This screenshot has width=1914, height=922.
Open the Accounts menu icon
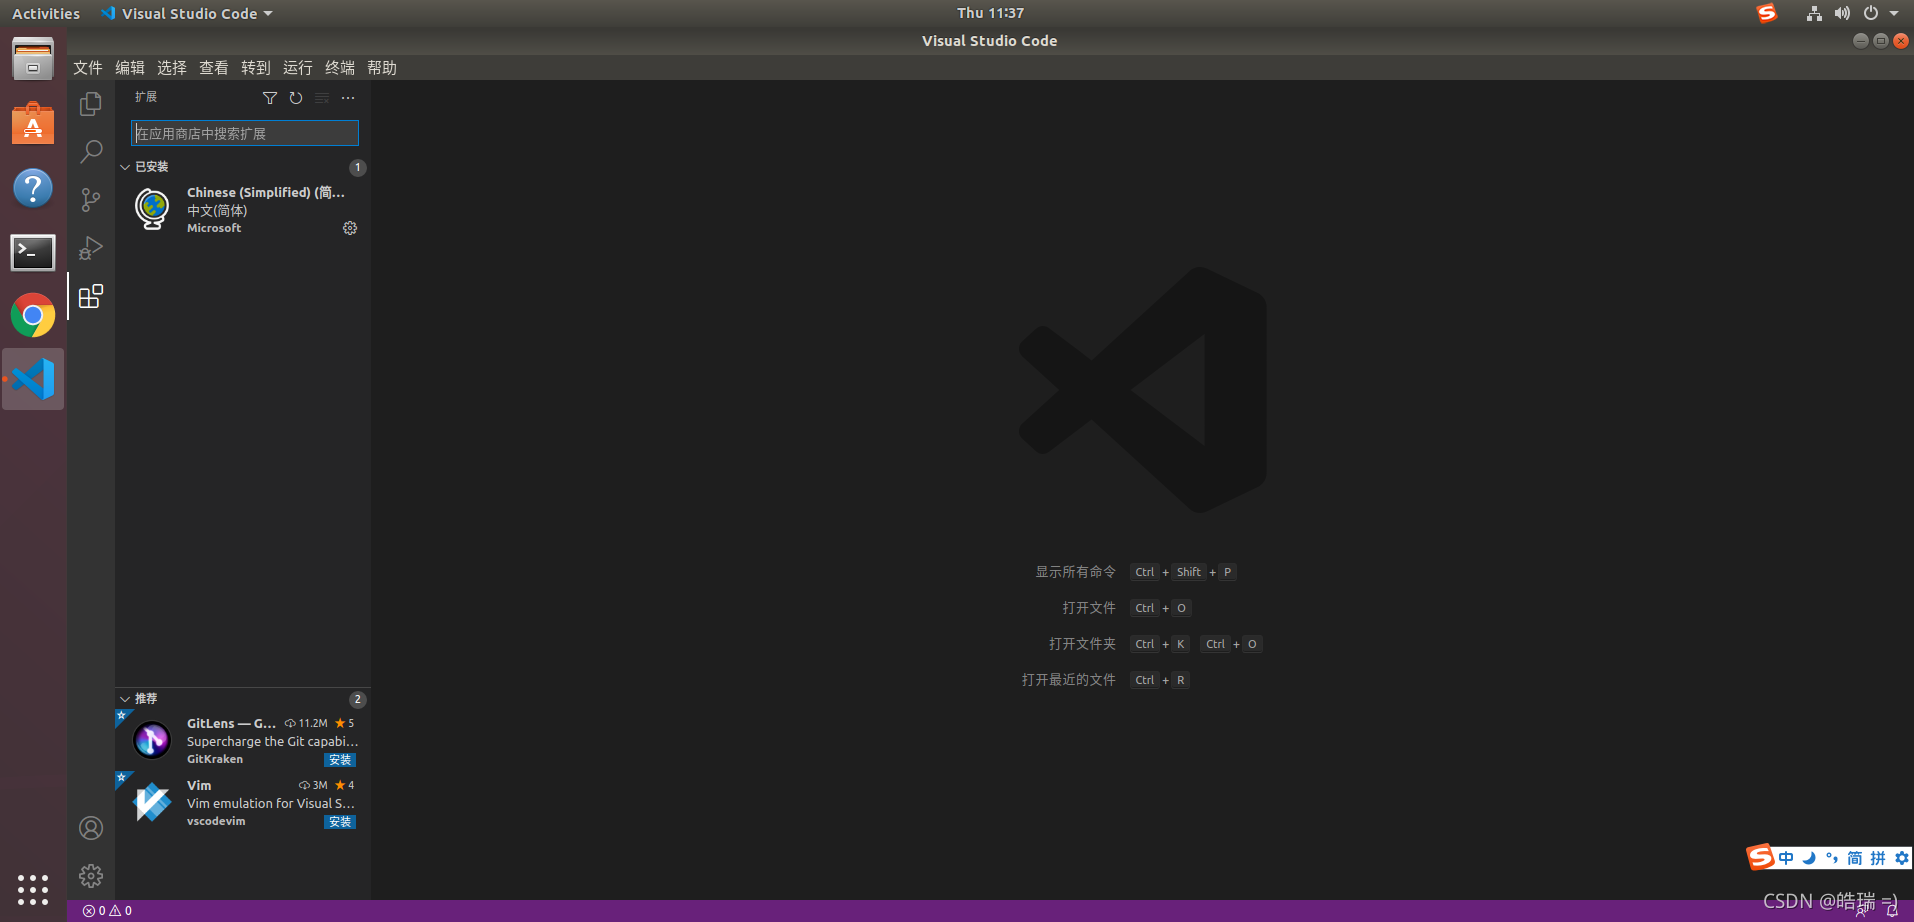tap(91, 828)
